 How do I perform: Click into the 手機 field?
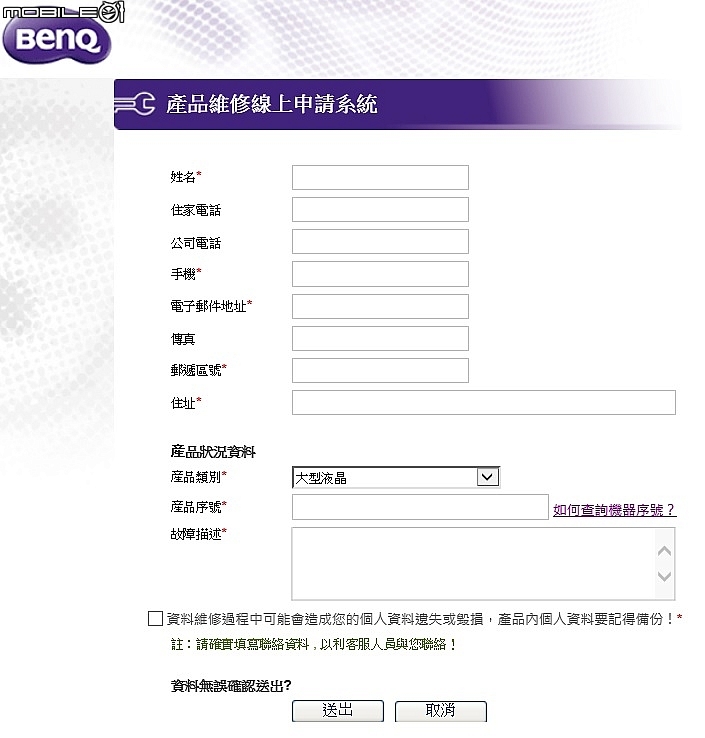(380, 274)
